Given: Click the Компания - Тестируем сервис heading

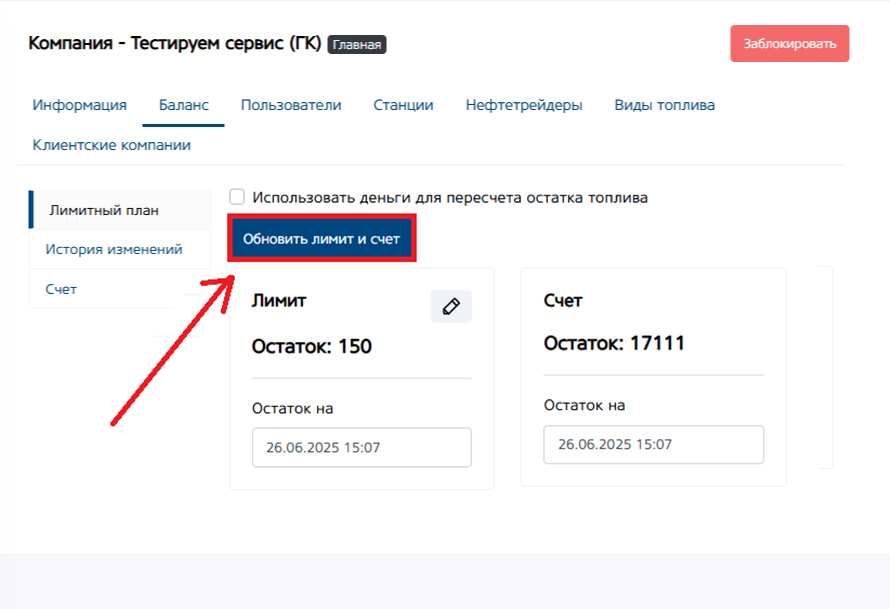Looking at the screenshot, I should coord(175,43).
